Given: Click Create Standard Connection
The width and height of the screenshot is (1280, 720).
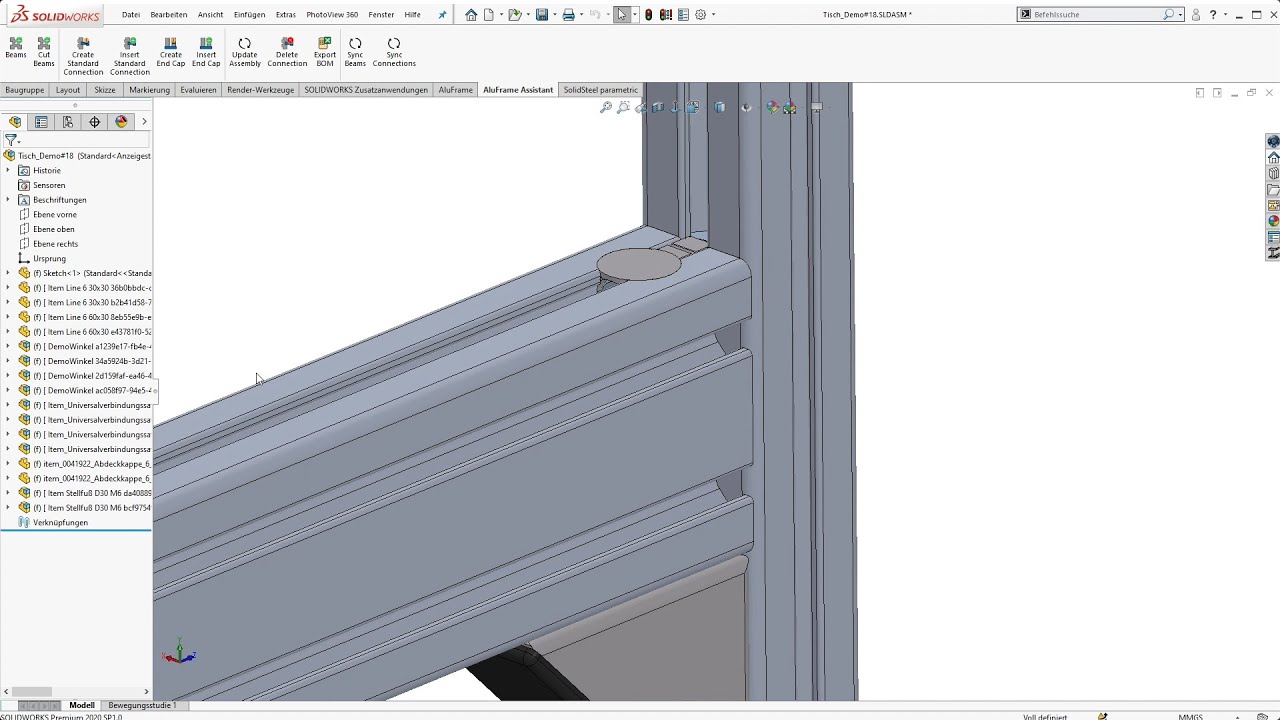Looking at the screenshot, I should [83, 56].
